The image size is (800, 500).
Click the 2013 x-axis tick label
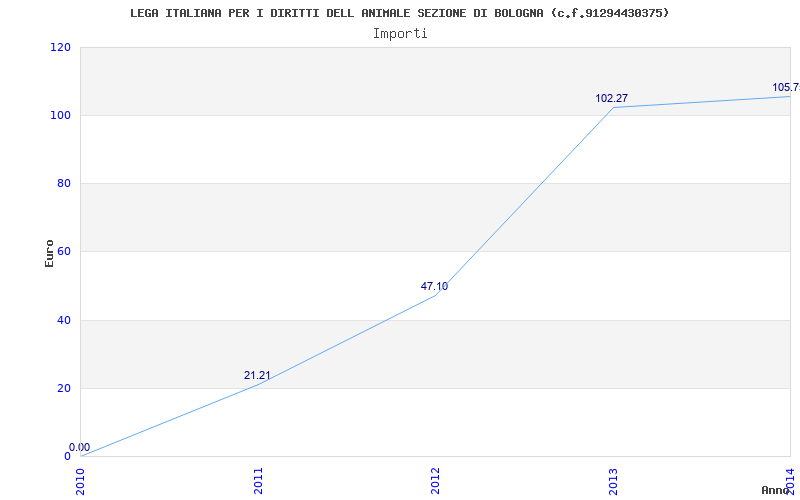point(613,481)
